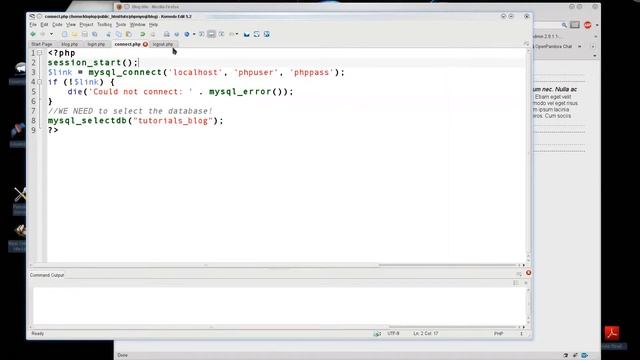Open the Toolbox menu

pos(104,24)
